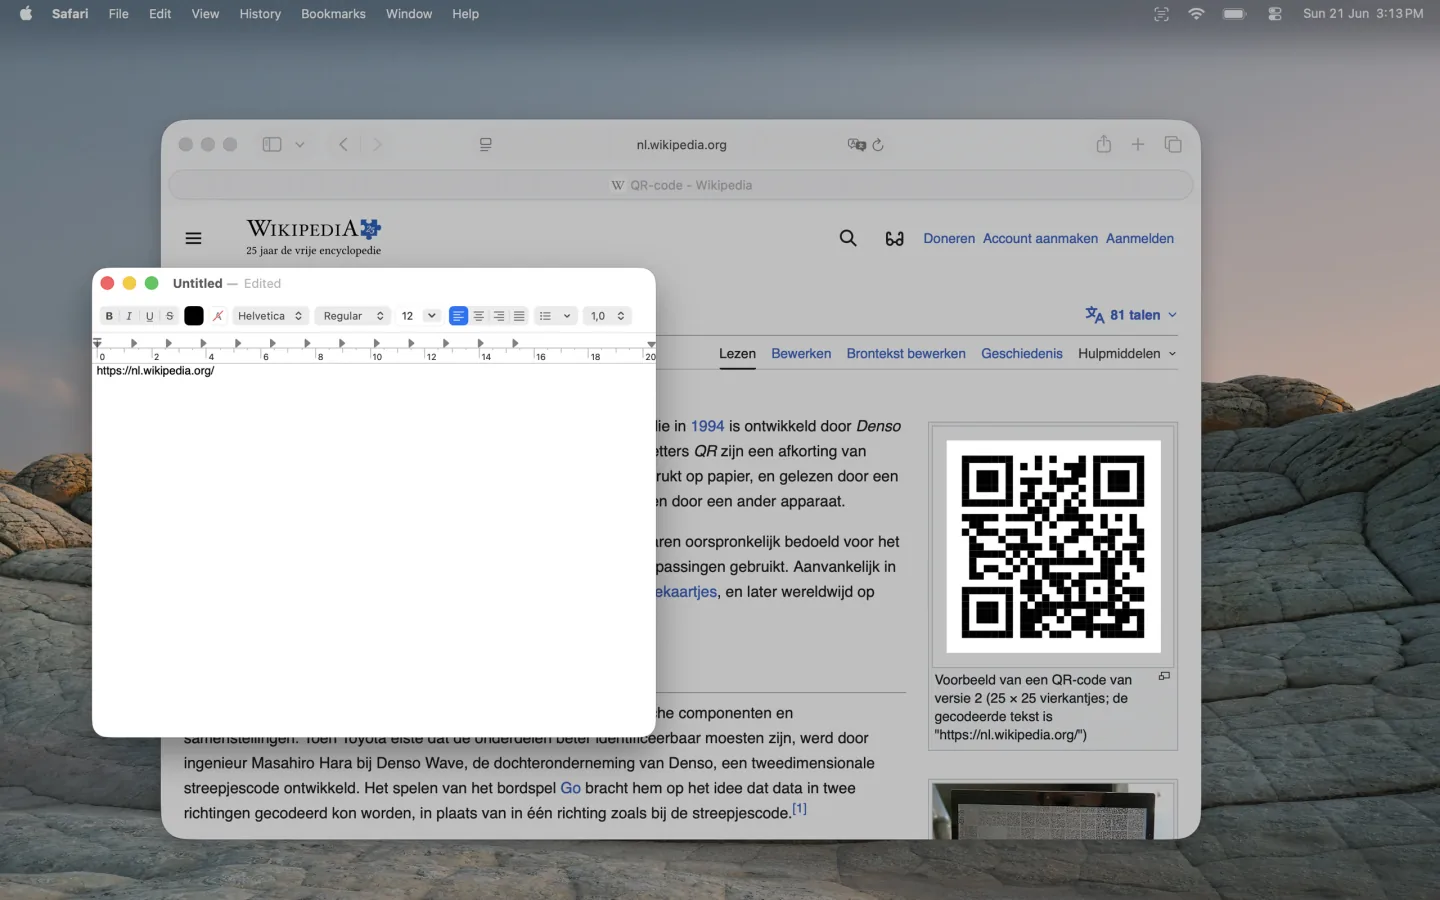Click the Safari page menu reader icon
The image size is (1440, 900).
click(x=486, y=144)
